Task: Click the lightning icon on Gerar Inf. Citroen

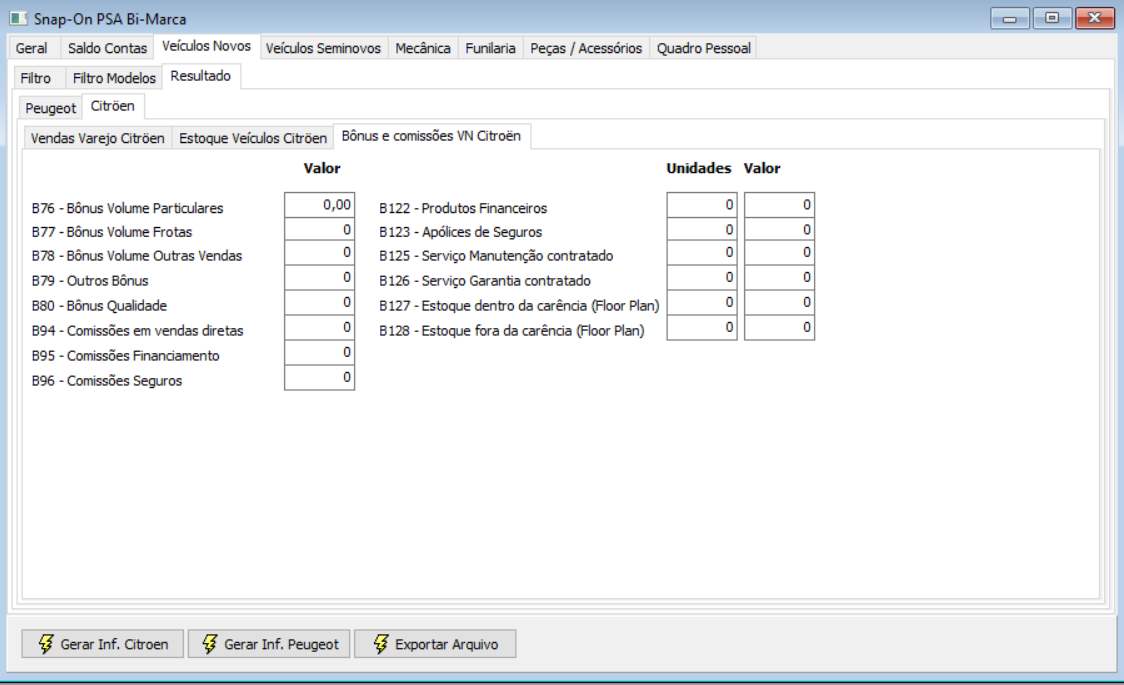Action: click(46, 643)
